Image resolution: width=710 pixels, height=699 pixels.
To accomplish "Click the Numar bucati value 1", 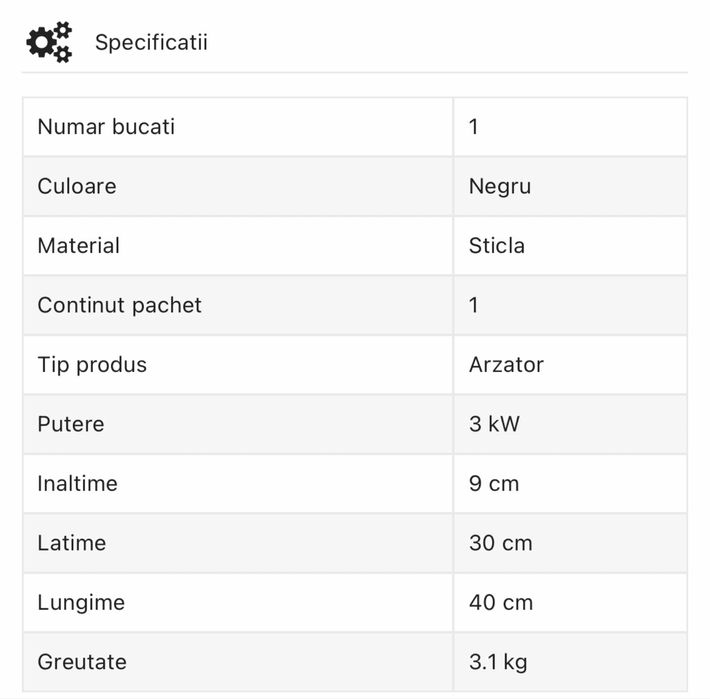I will pos(473,127).
